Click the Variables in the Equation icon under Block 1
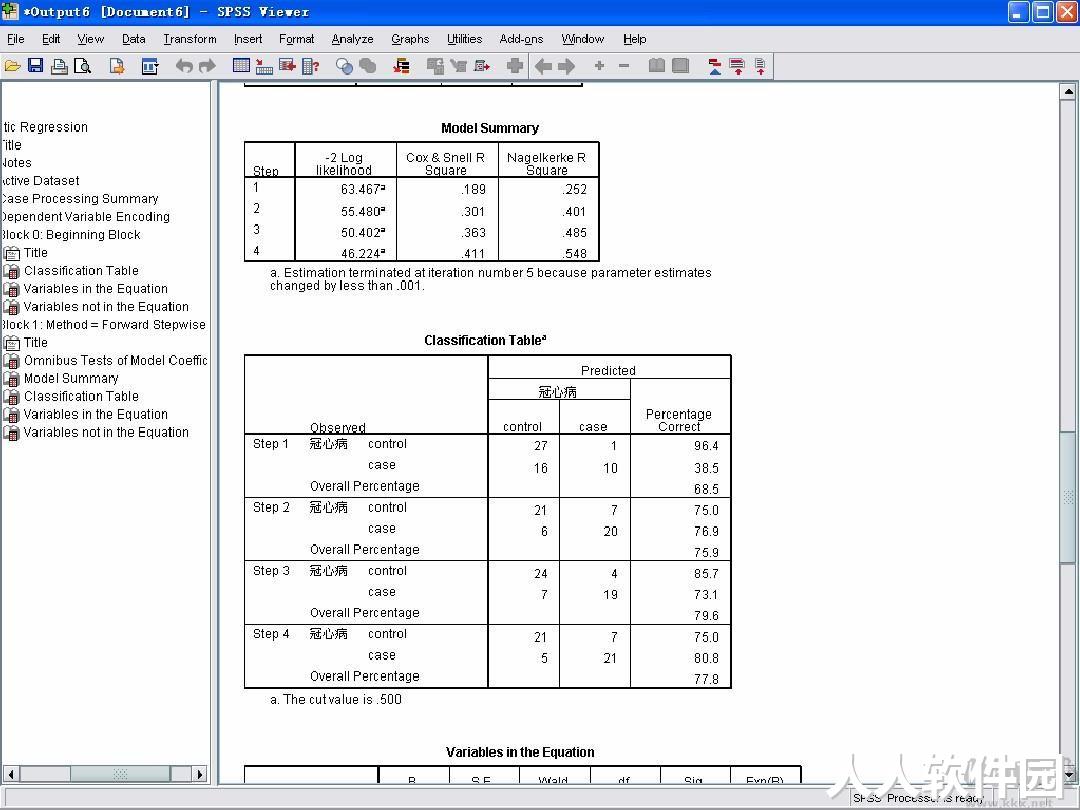The image size is (1080, 810). 11,415
